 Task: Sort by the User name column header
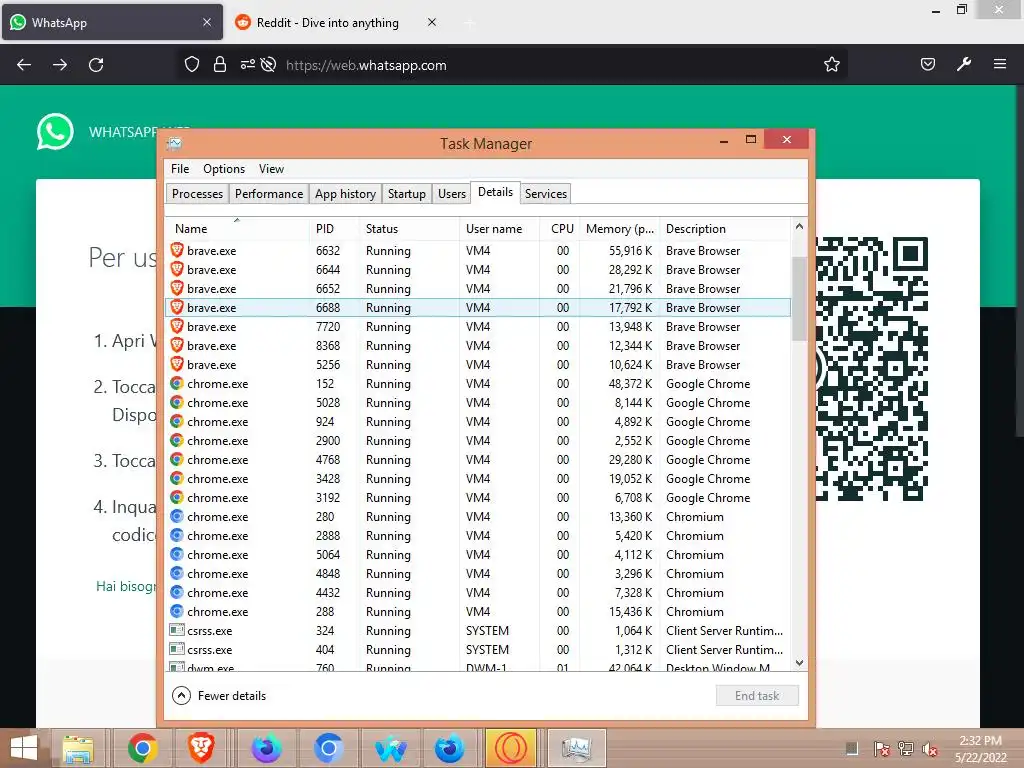point(500,229)
